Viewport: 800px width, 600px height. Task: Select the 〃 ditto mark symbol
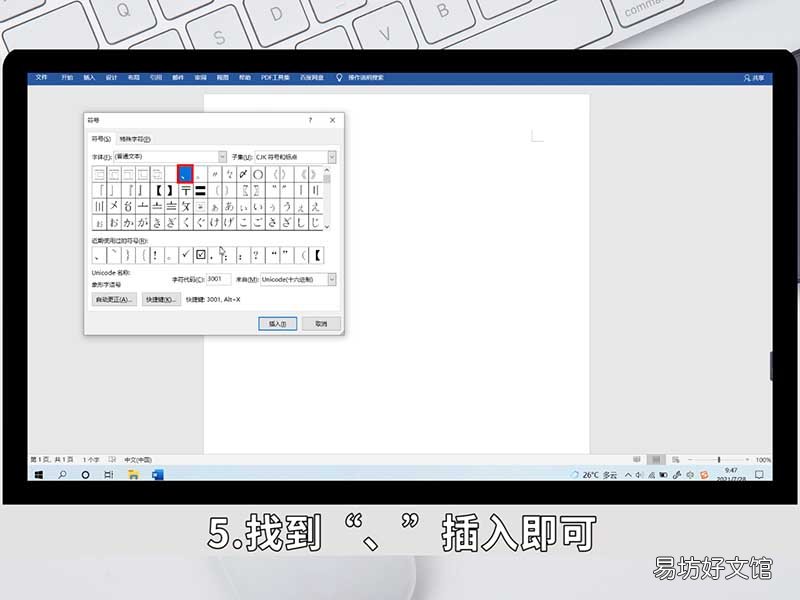click(214, 174)
